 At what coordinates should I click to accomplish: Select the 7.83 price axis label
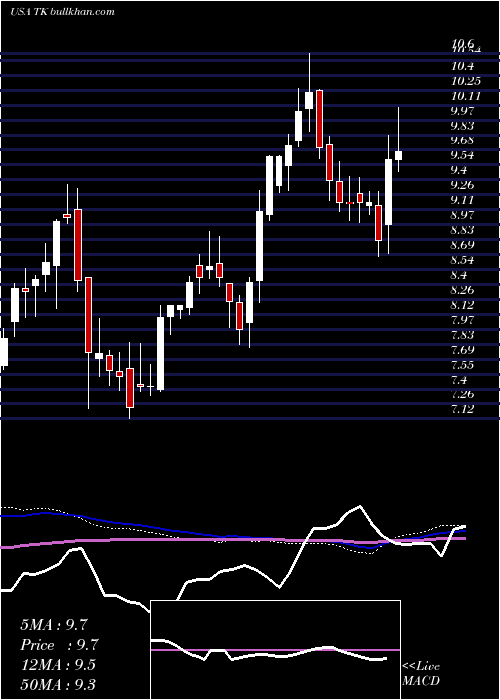point(462,335)
